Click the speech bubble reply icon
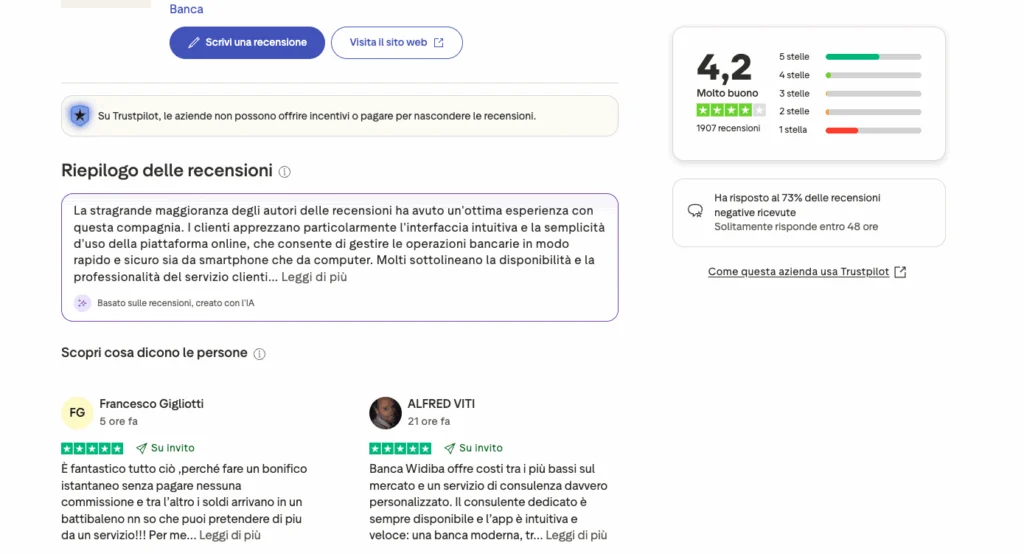Image resolution: width=1024 pixels, height=554 pixels. pos(695,211)
